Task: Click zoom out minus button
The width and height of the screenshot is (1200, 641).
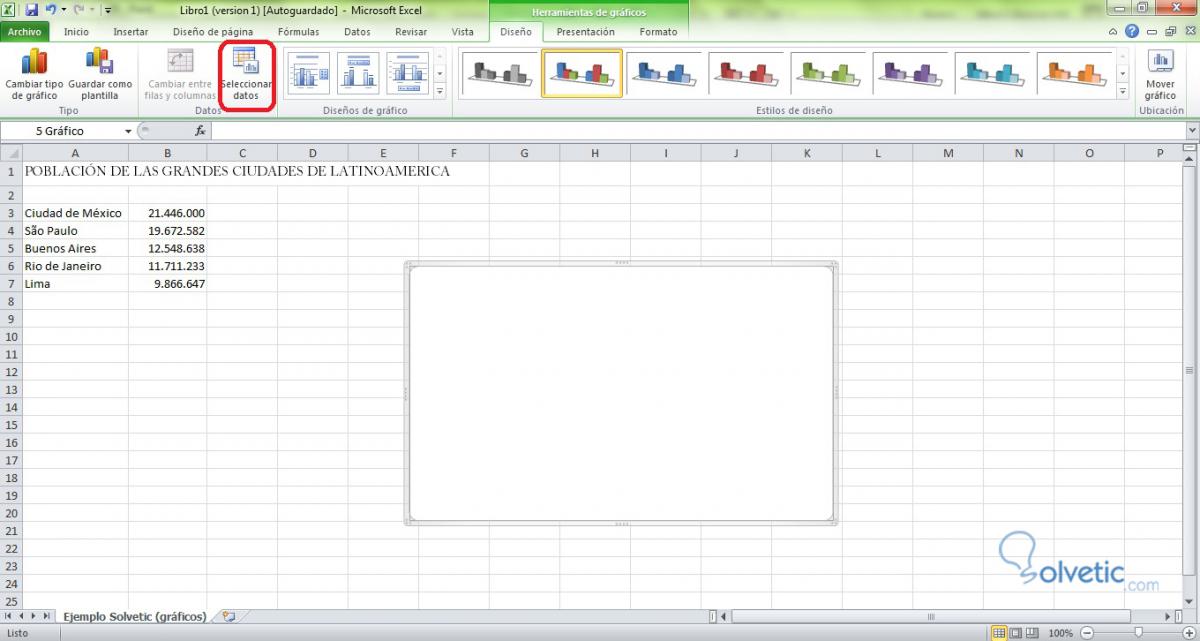Action: coord(1087,633)
